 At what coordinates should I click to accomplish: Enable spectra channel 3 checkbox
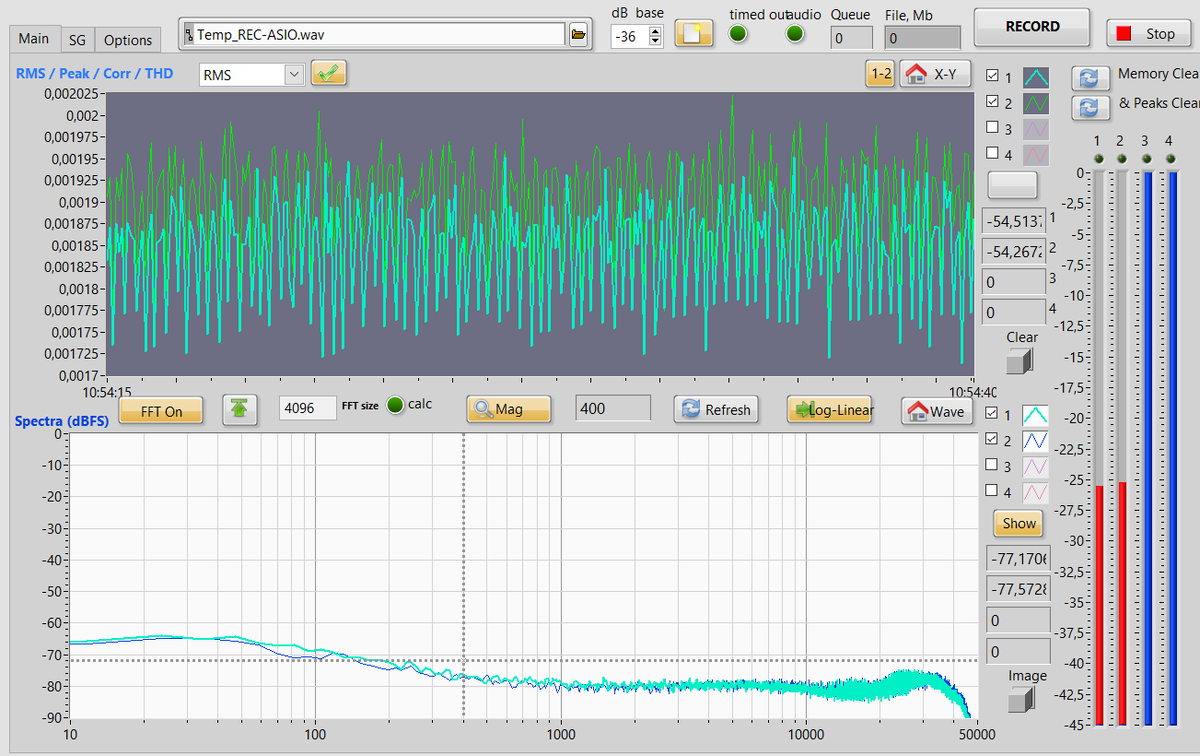pyautogui.click(x=992, y=464)
